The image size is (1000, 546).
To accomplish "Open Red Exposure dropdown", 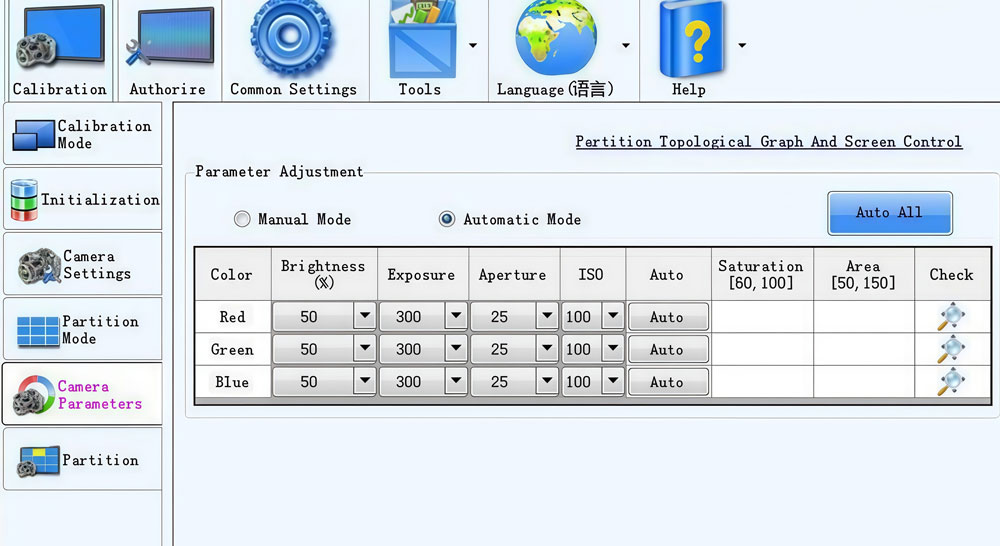I will pyautogui.click(x=456, y=316).
